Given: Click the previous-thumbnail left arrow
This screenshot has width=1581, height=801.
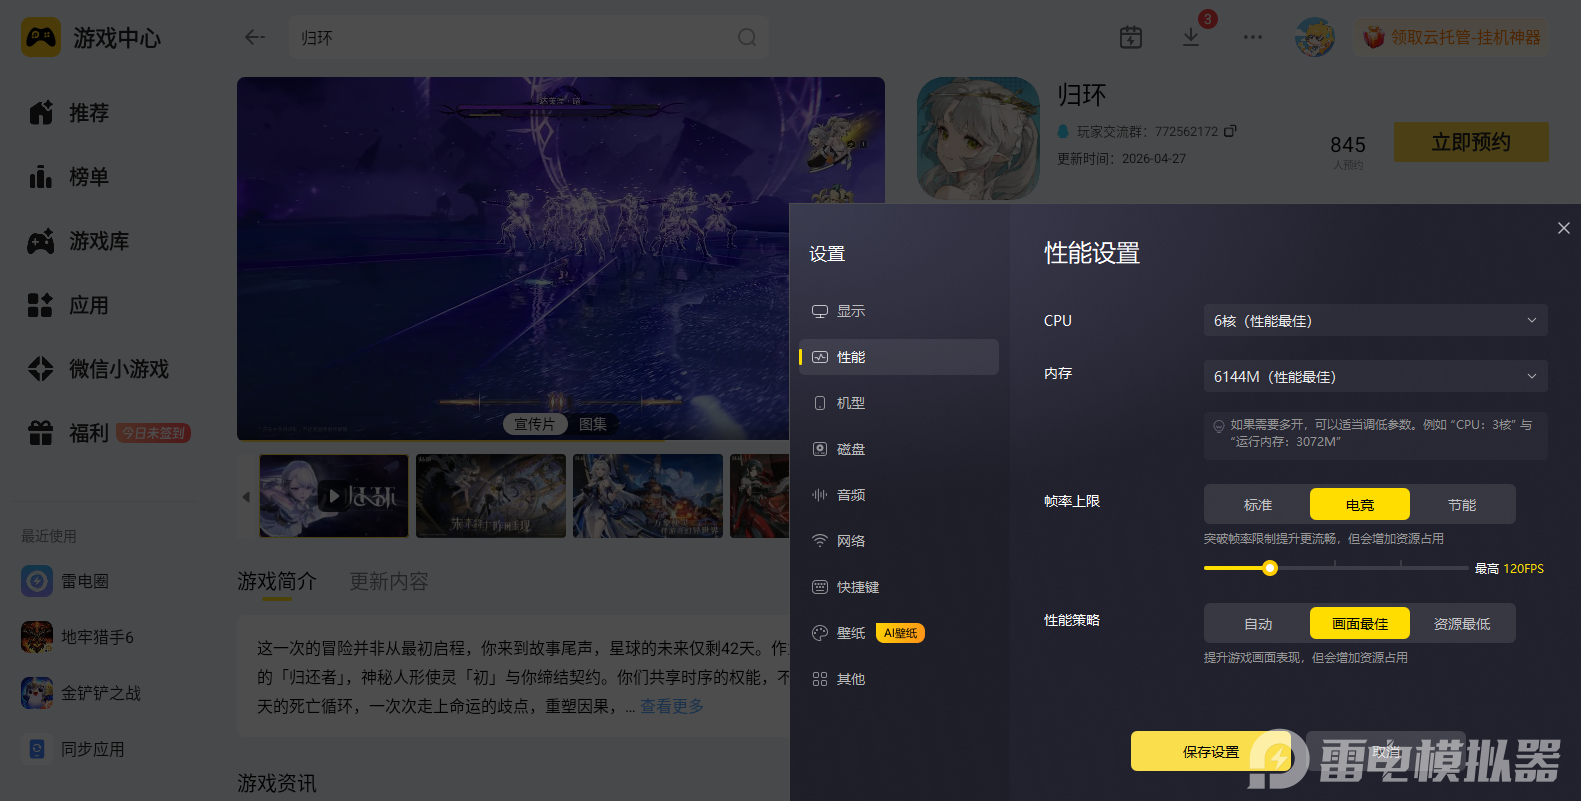Looking at the screenshot, I should pyautogui.click(x=246, y=496).
